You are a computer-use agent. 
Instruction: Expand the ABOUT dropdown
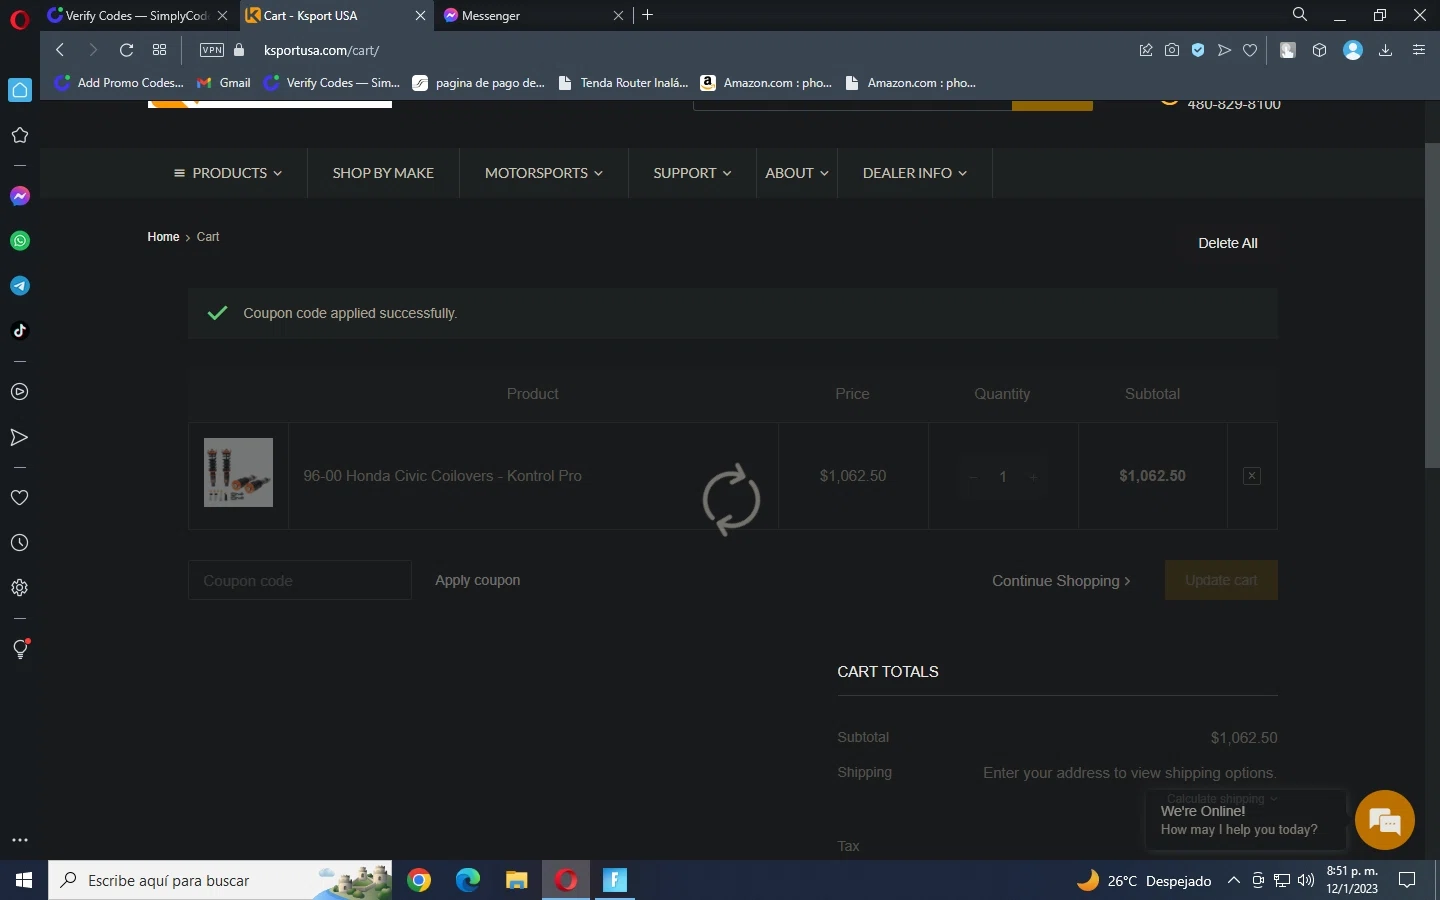[797, 173]
